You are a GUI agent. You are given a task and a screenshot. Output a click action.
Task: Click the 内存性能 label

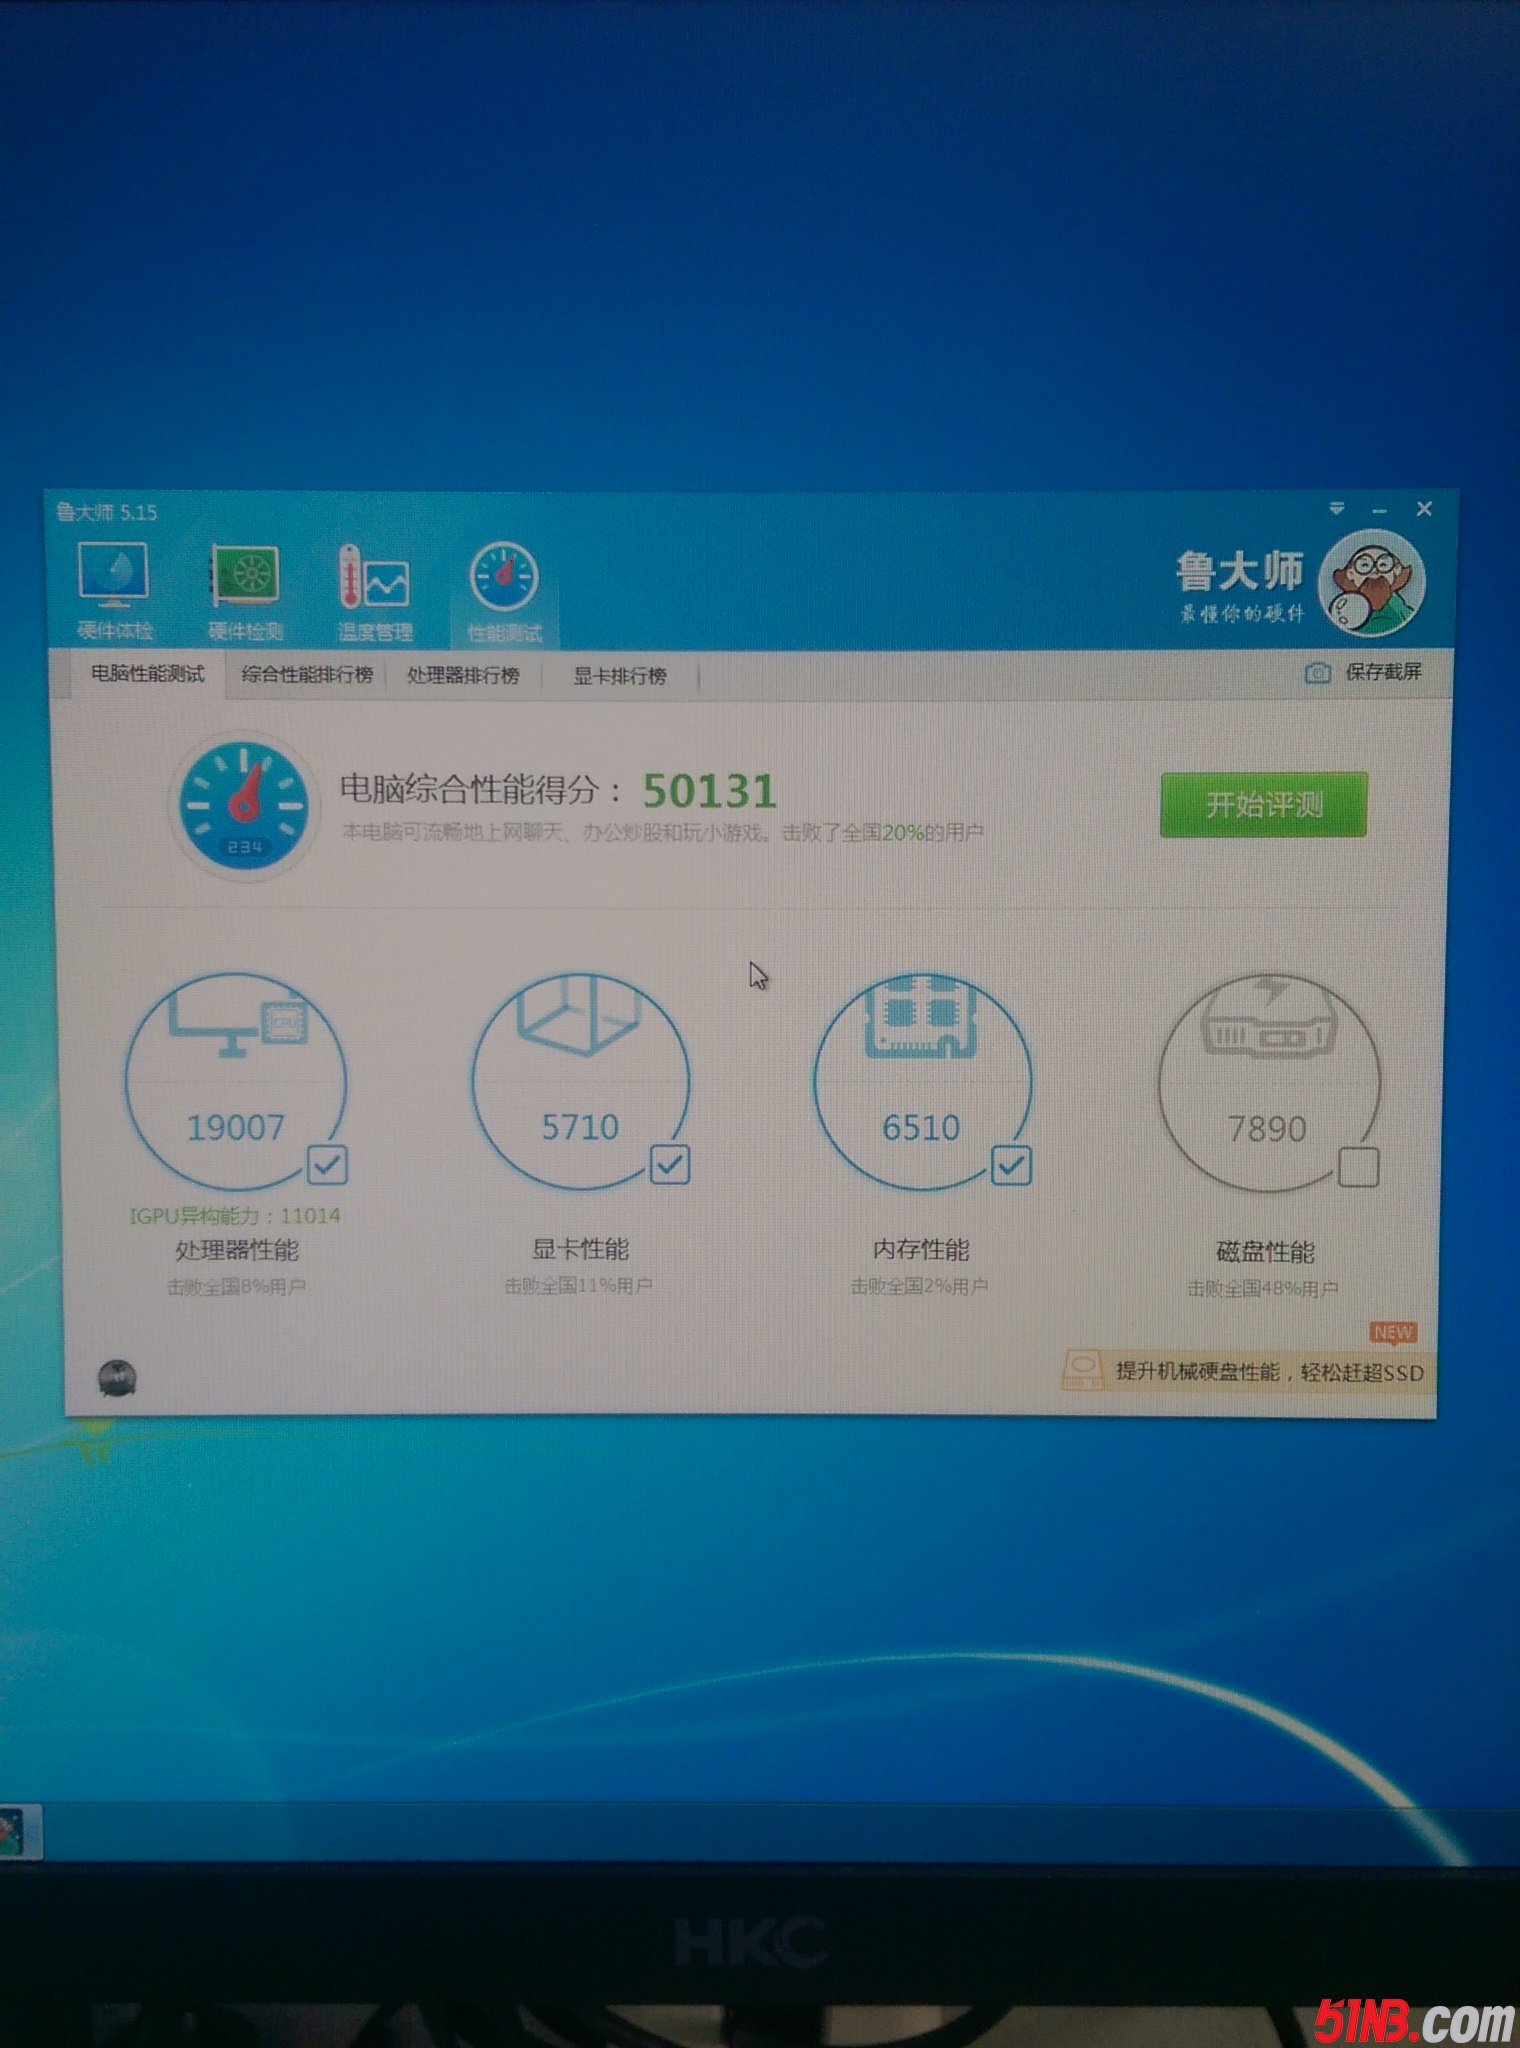[x=921, y=1250]
